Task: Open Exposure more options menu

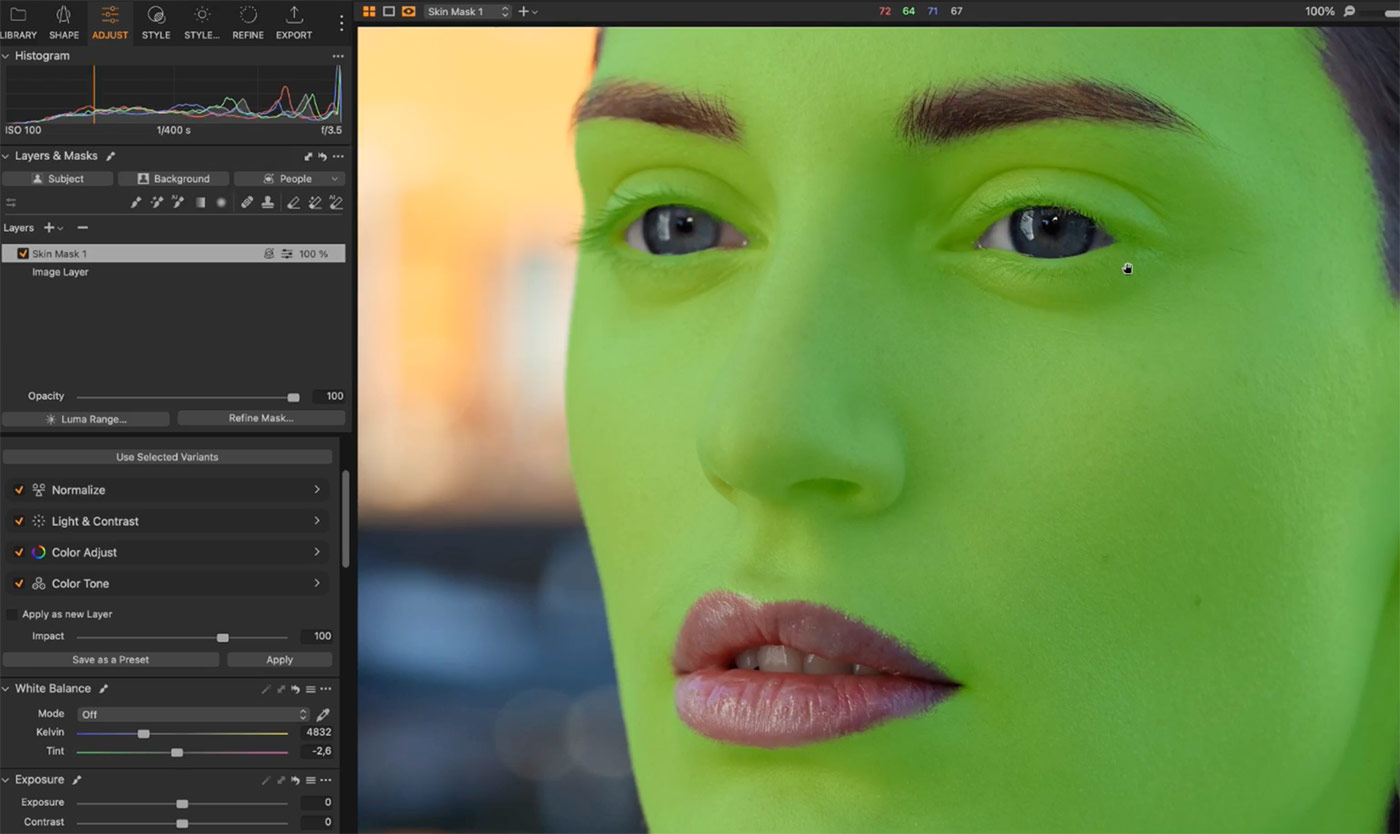Action: click(x=325, y=780)
